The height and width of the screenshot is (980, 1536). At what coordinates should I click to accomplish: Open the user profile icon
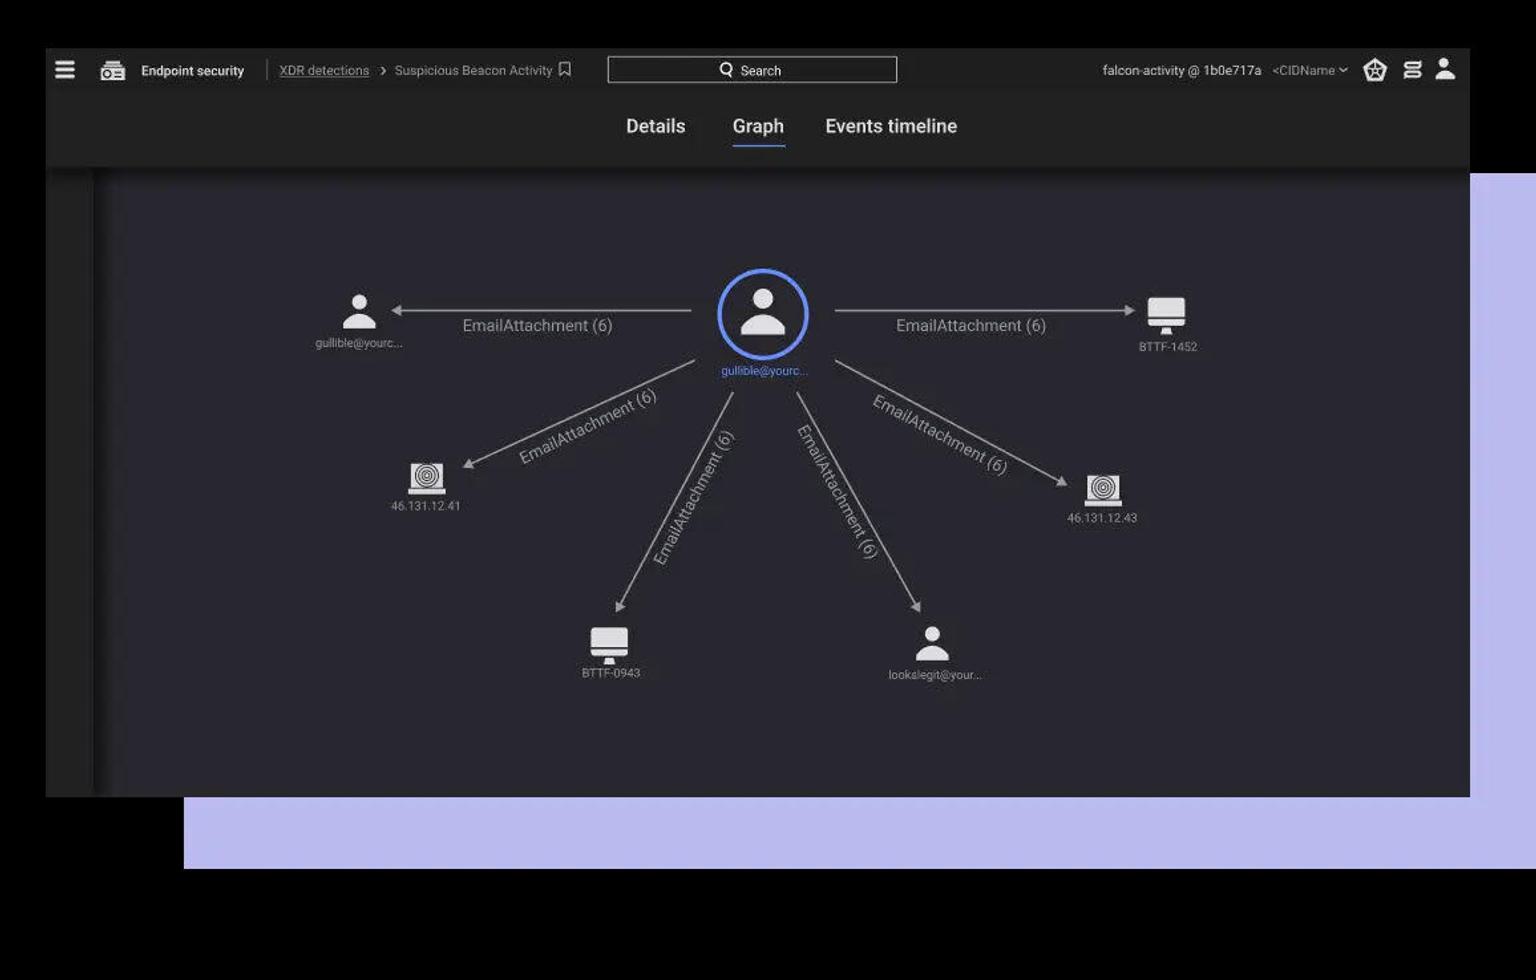coord(1445,69)
